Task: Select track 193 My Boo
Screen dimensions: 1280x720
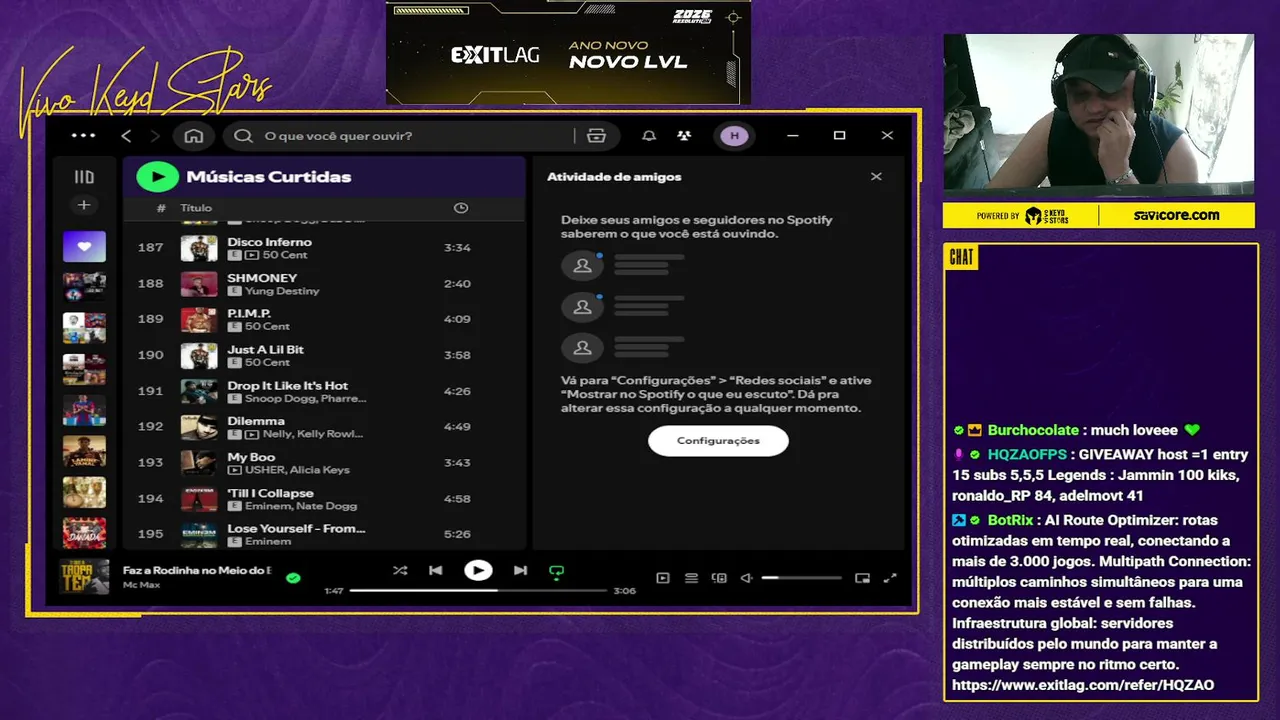Action: (324, 463)
